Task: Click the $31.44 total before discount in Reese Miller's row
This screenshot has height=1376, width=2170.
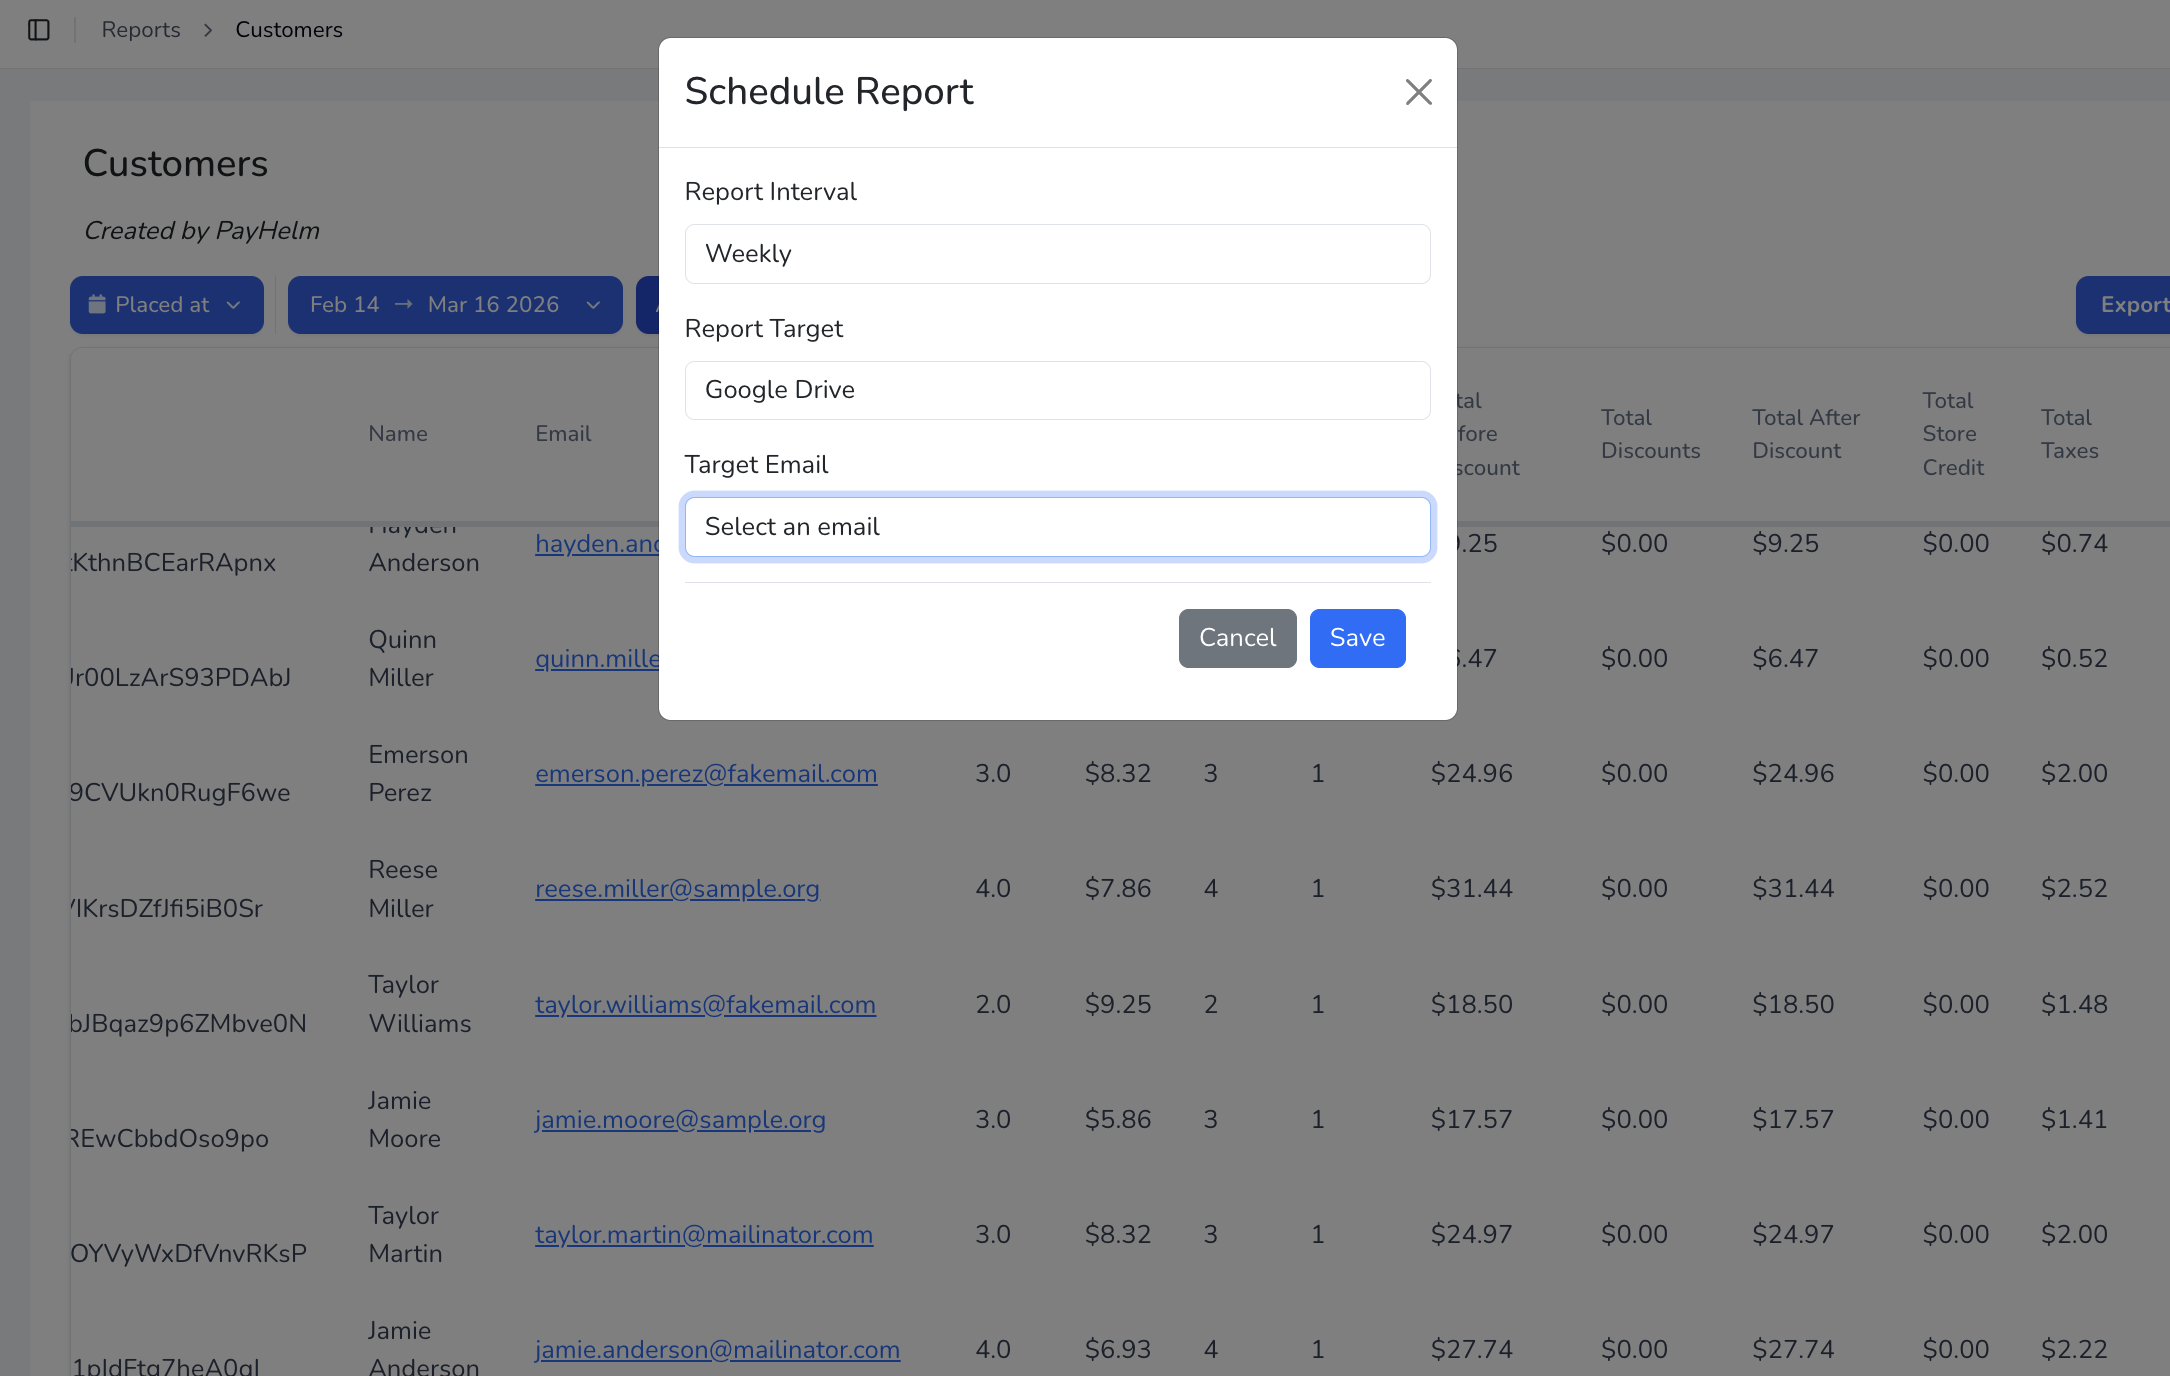Action: pyautogui.click(x=1471, y=888)
